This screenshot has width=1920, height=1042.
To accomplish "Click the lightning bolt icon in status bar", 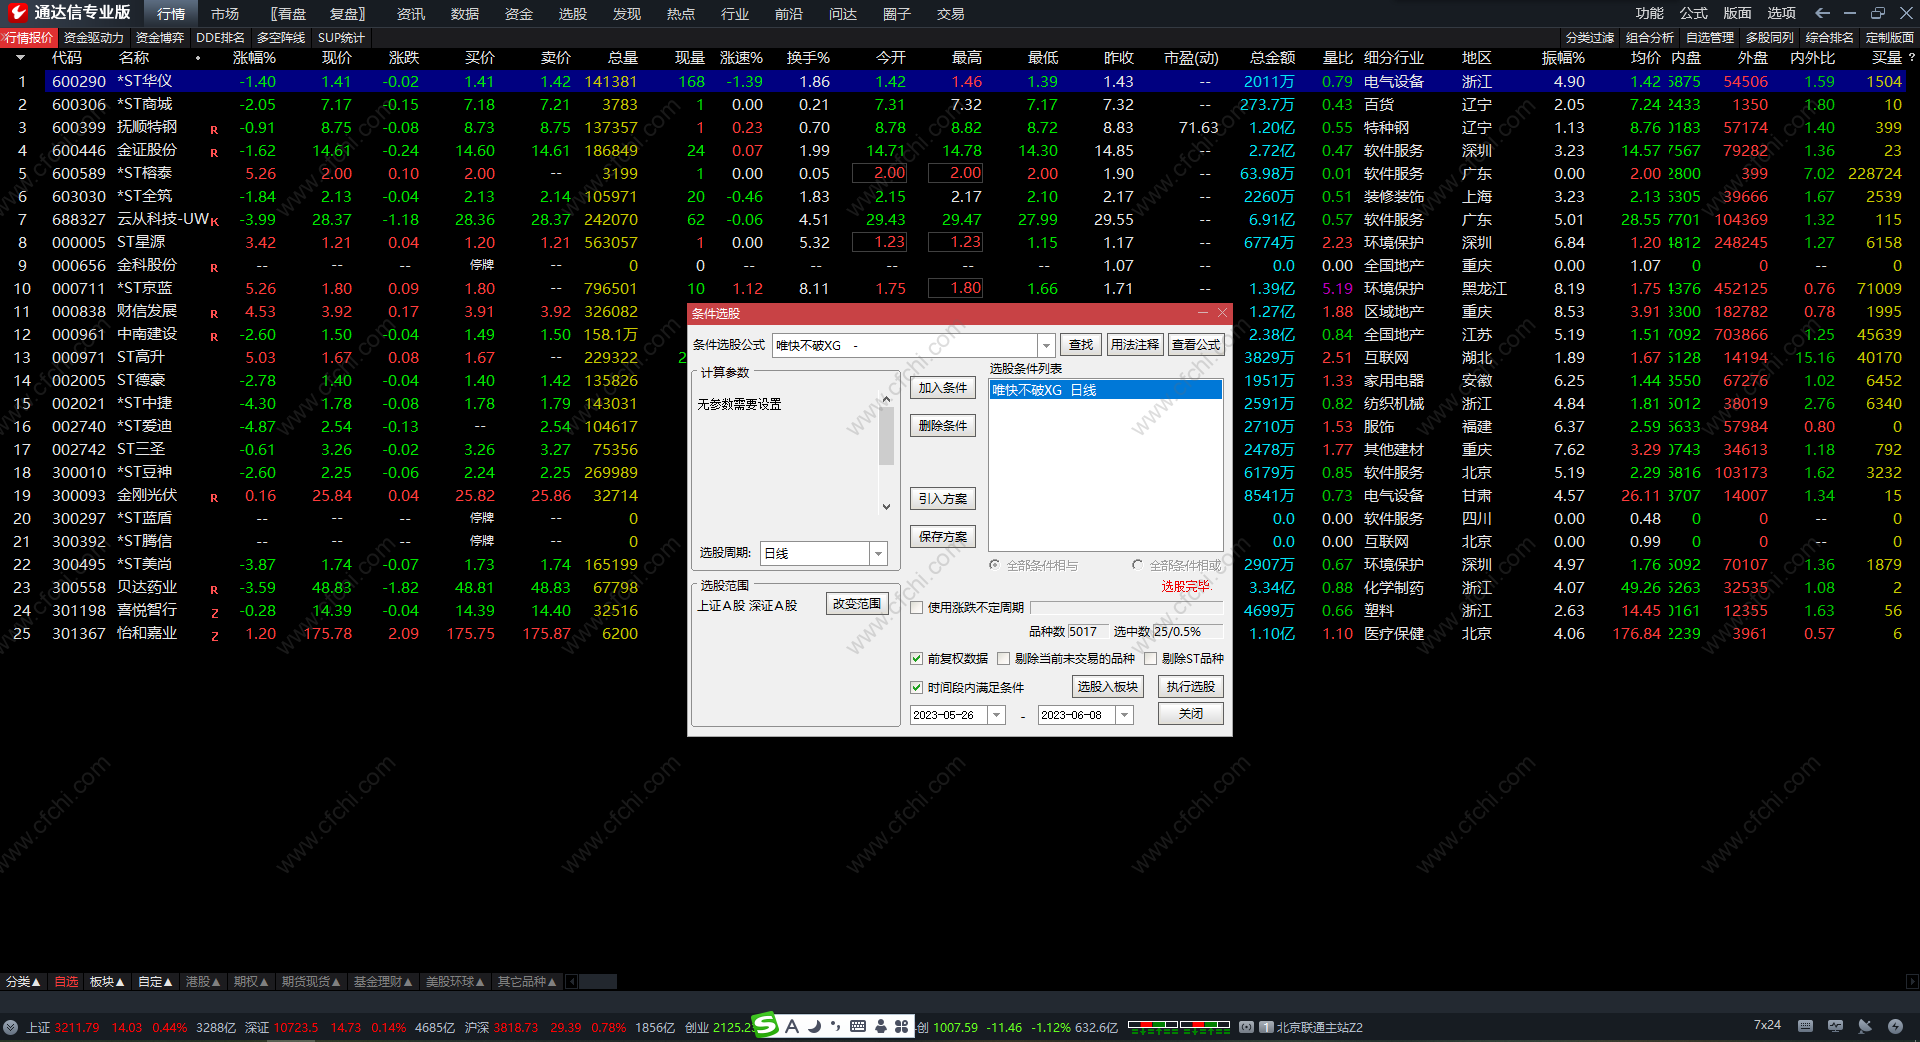I will click(1895, 1026).
